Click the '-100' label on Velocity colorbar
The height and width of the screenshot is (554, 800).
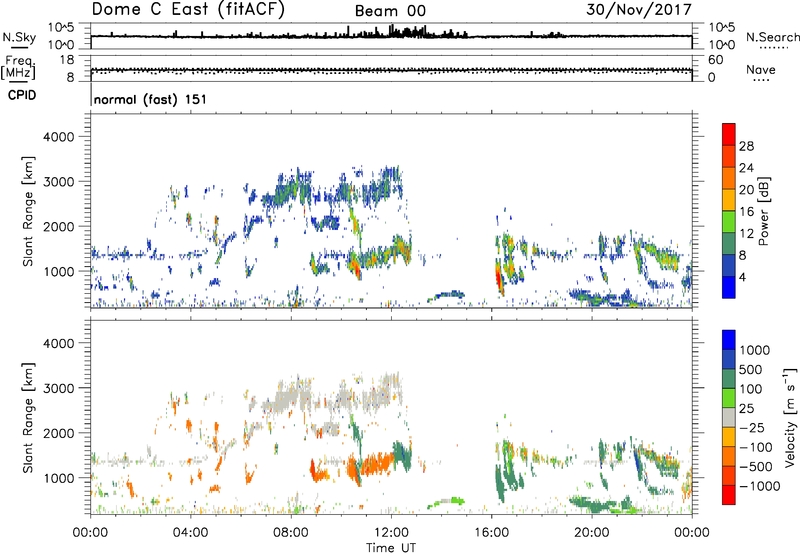tap(756, 447)
